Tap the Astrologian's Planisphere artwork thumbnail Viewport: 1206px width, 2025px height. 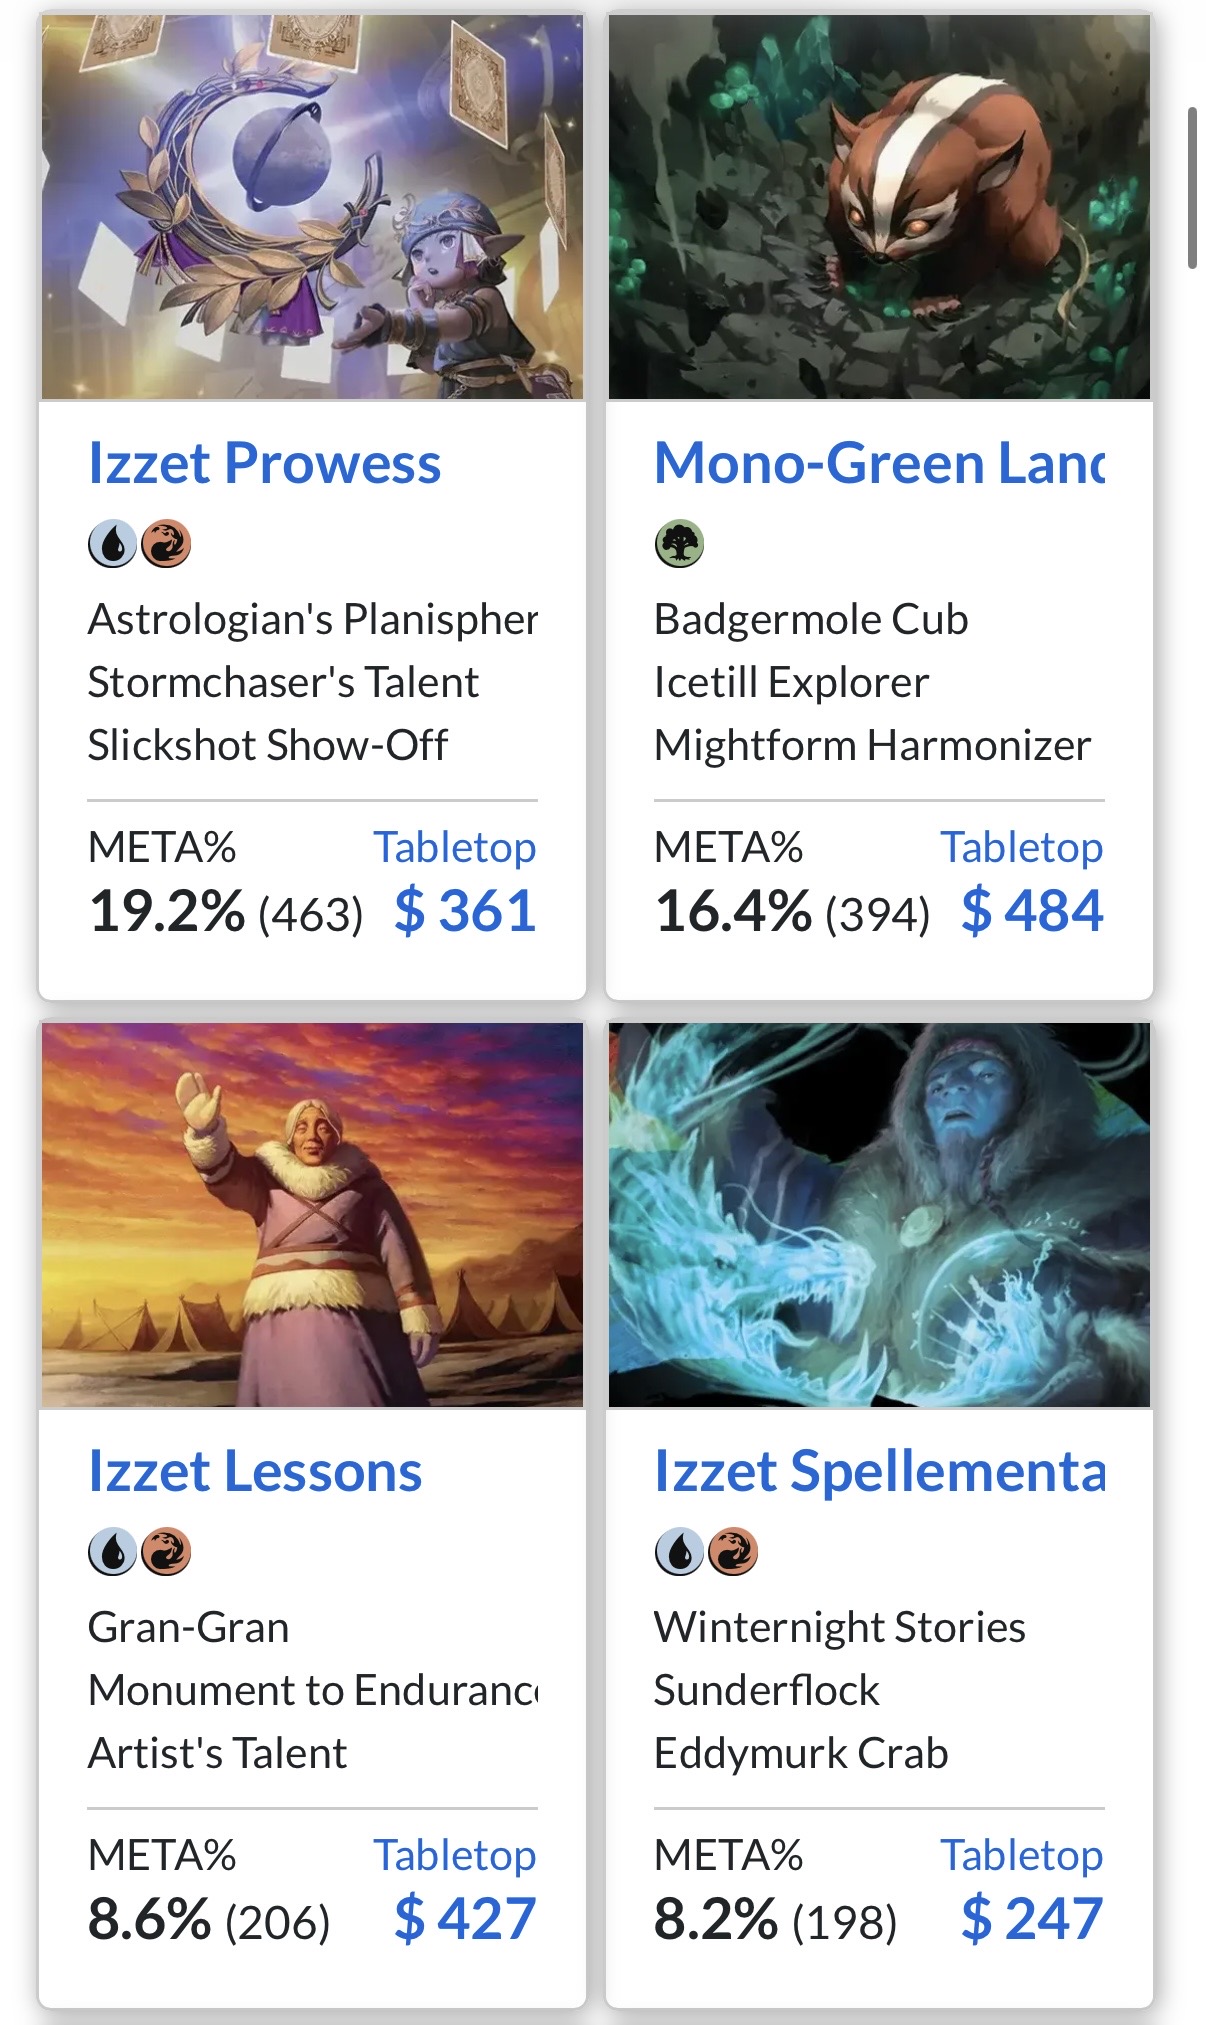[312, 206]
